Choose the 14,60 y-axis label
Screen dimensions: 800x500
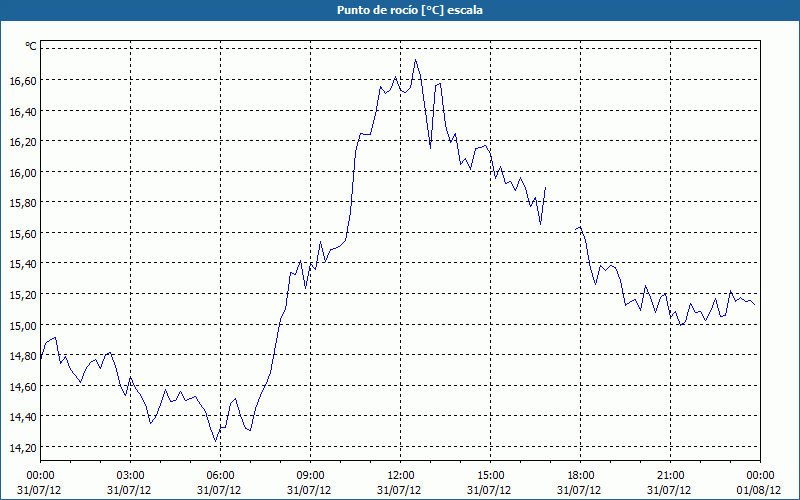coord(23,387)
